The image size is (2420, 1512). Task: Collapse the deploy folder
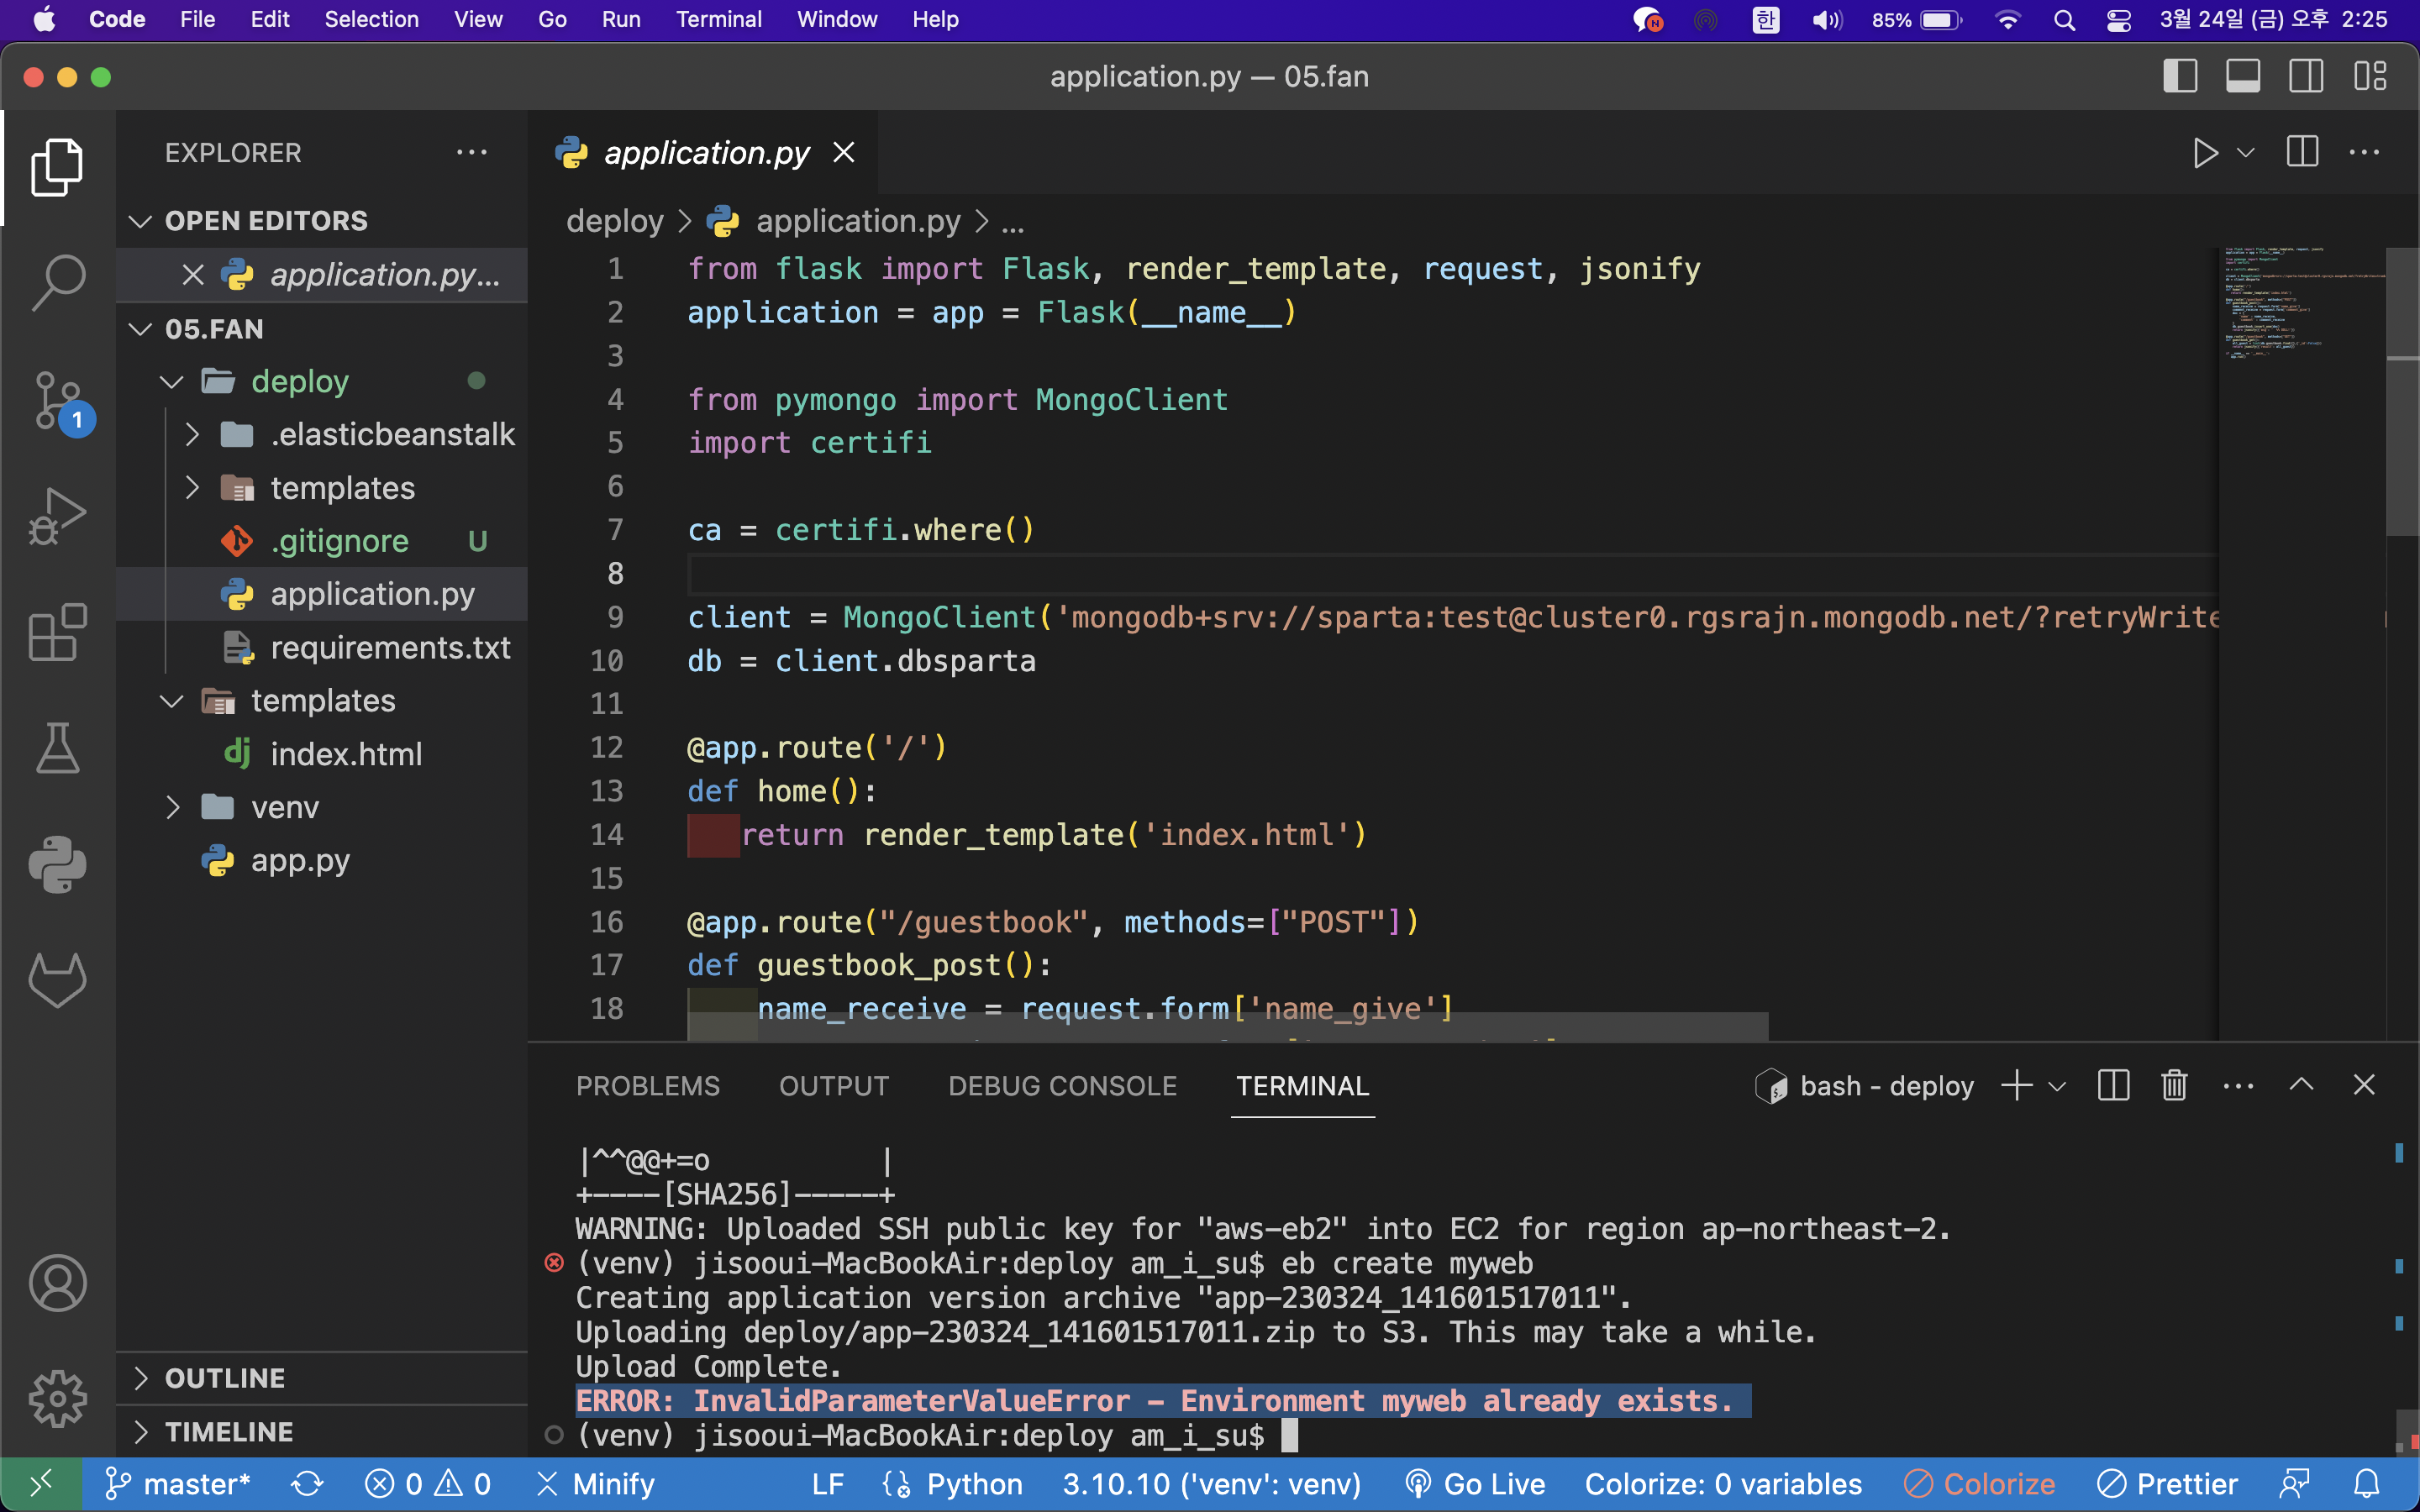[172, 381]
